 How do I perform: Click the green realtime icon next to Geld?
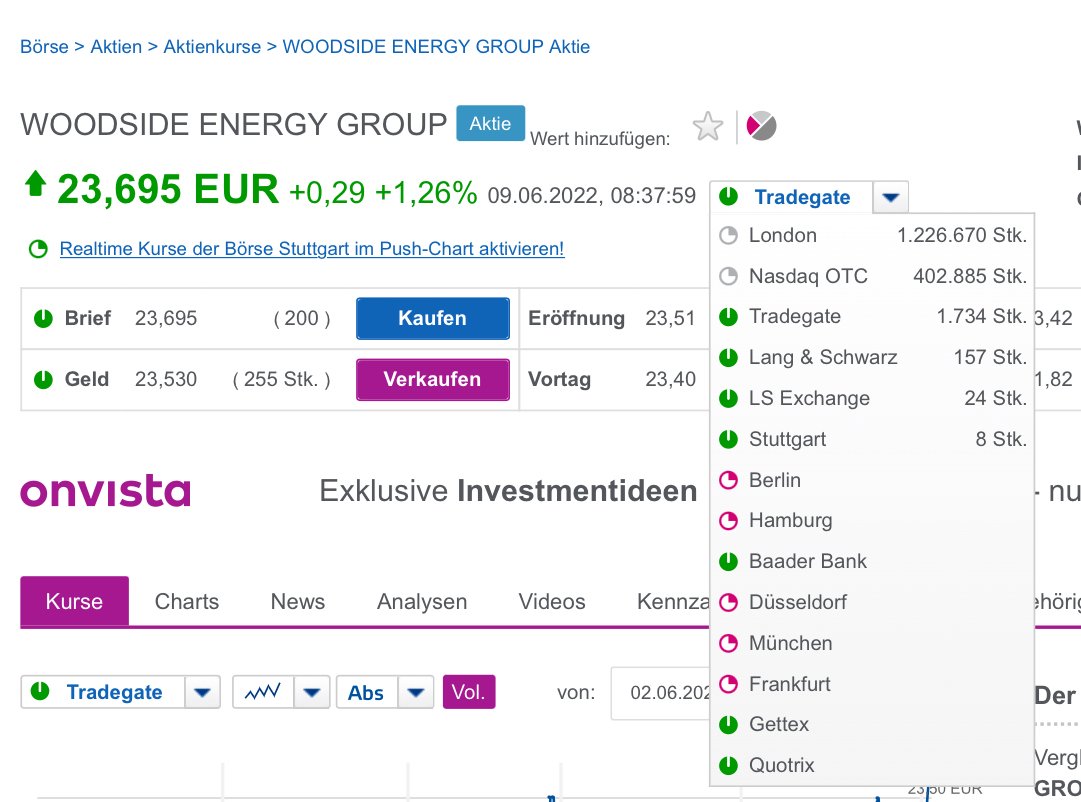[x=43, y=379]
